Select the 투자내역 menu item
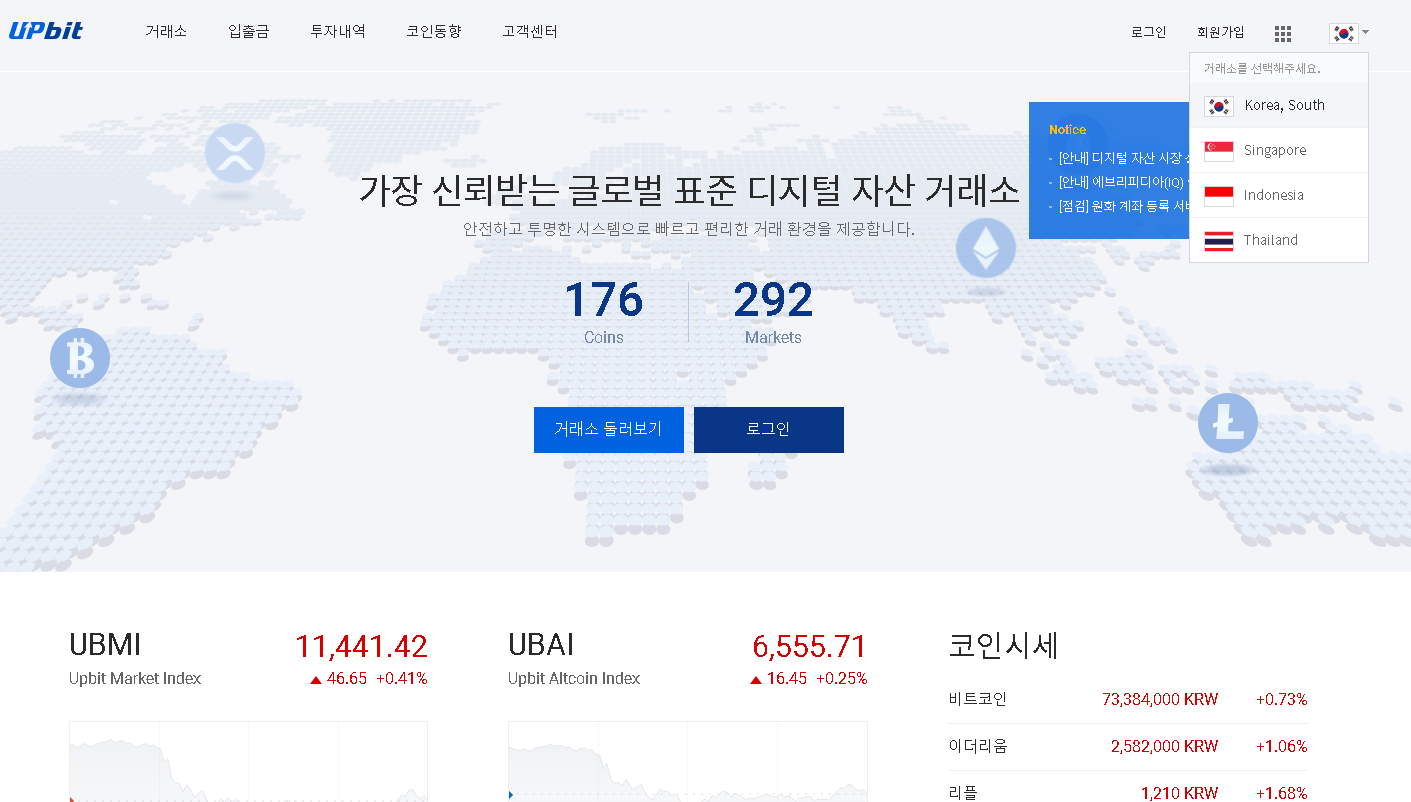The height and width of the screenshot is (802, 1411). tap(338, 31)
